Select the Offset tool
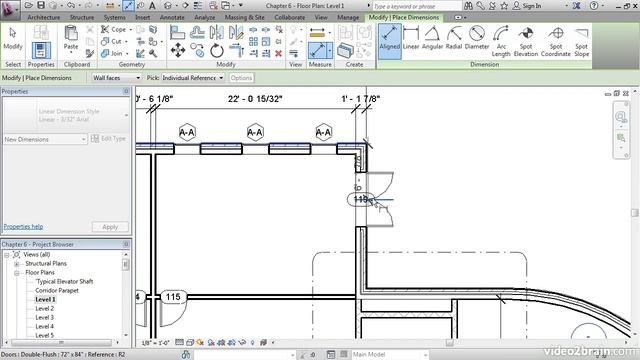640x360 pixels. pyautogui.click(x=197, y=32)
